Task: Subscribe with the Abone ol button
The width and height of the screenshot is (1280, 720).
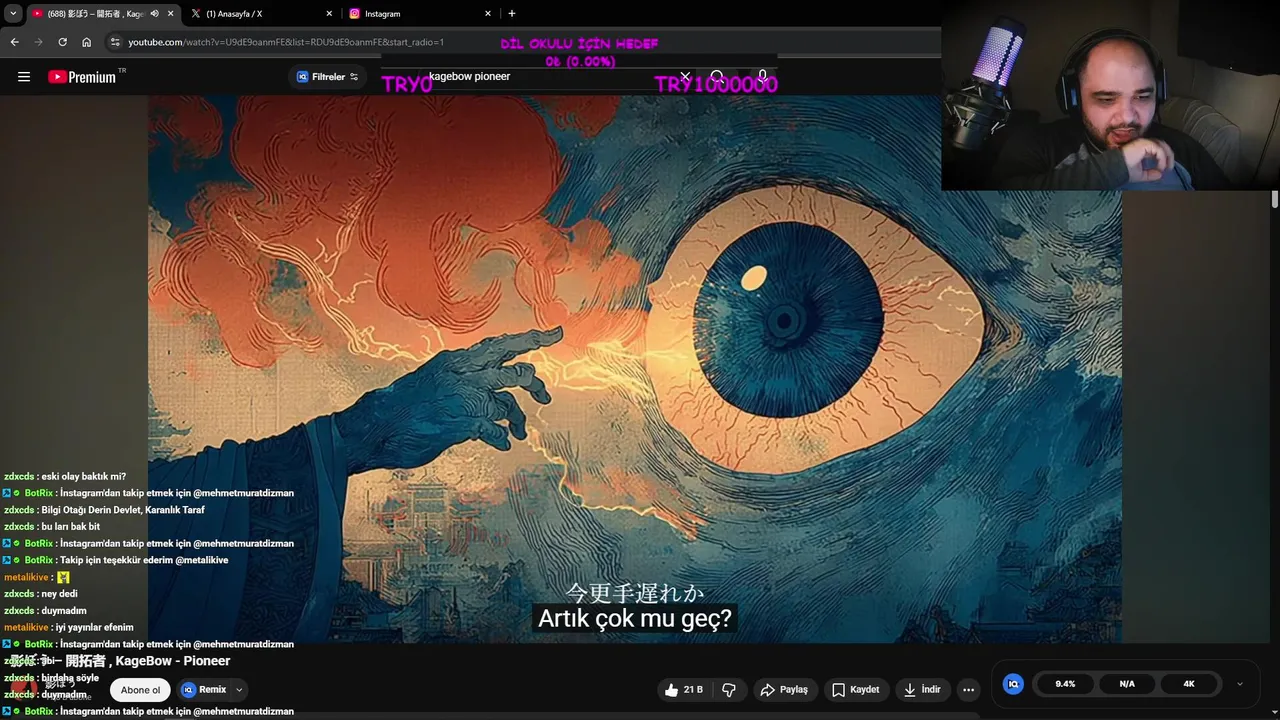Action: click(140, 690)
